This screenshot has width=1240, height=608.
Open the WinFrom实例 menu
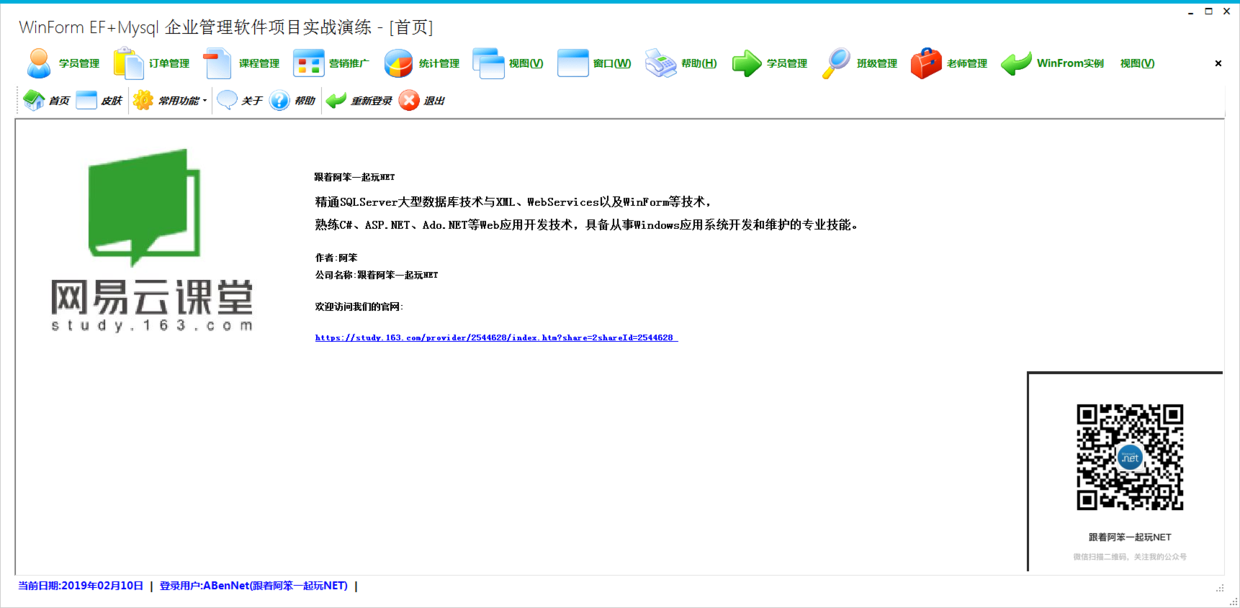[1053, 63]
